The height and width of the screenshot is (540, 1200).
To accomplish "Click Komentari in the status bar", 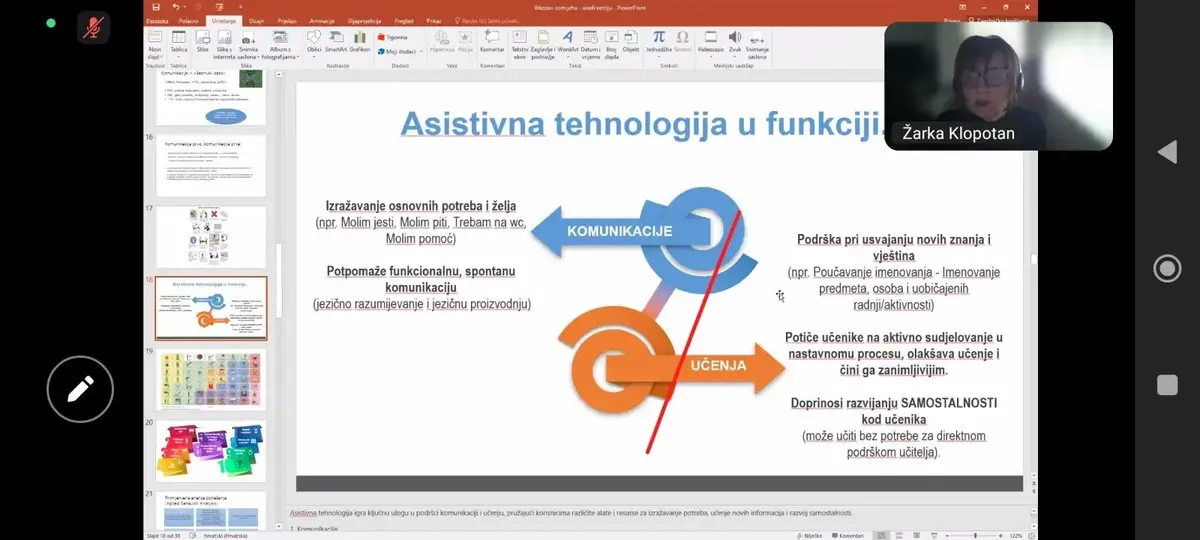I will 847,535.
